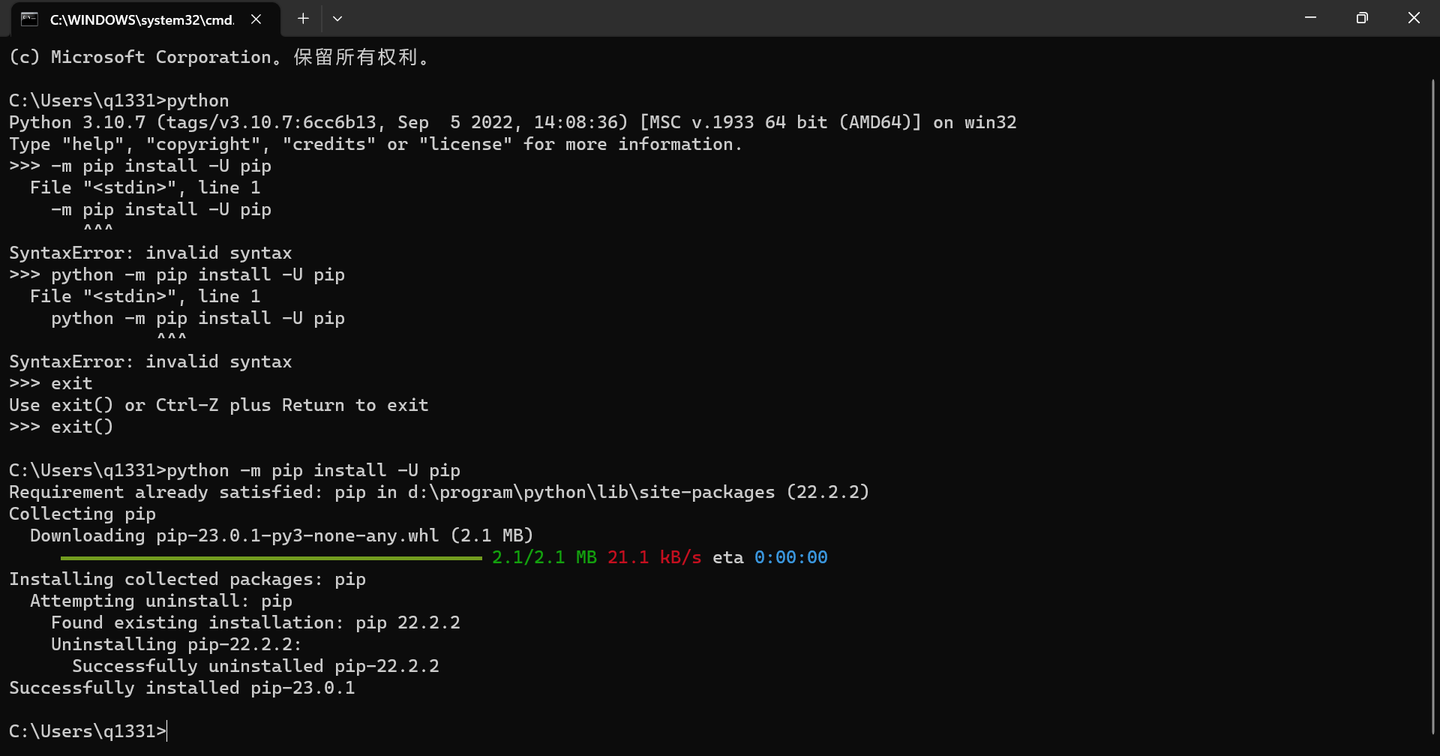Viewport: 1440px width, 756px height.
Task: Click the cmd icon on the terminal tab
Action: pos(30,19)
